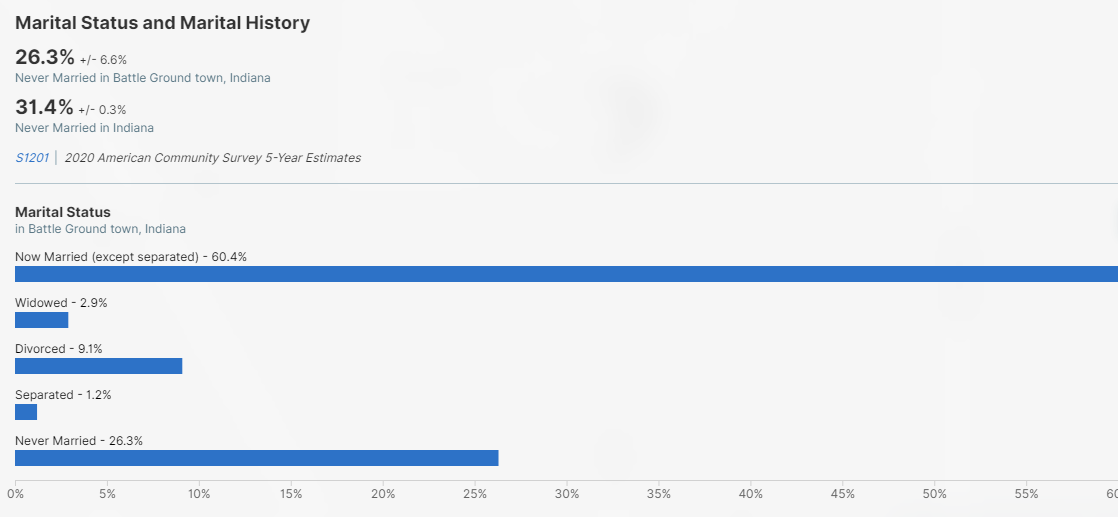1118x517 pixels.
Task: Click the Never Married blue bar
Action: click(x=256, y=458)
